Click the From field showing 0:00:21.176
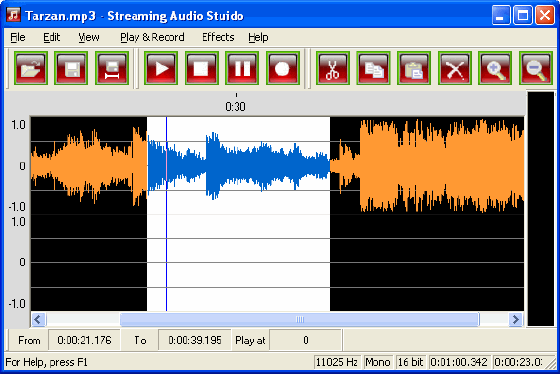 click(84, 340)
